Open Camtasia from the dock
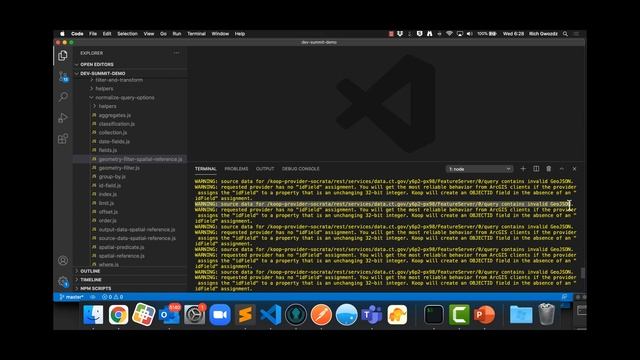 coord(459,315)
